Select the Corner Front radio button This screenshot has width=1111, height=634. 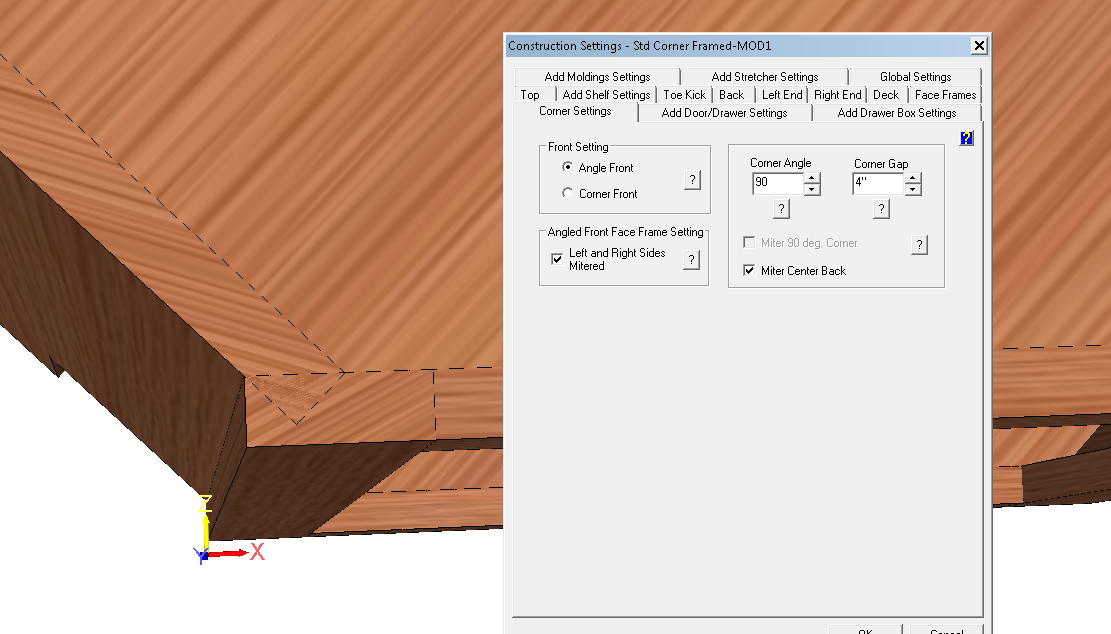568,194
